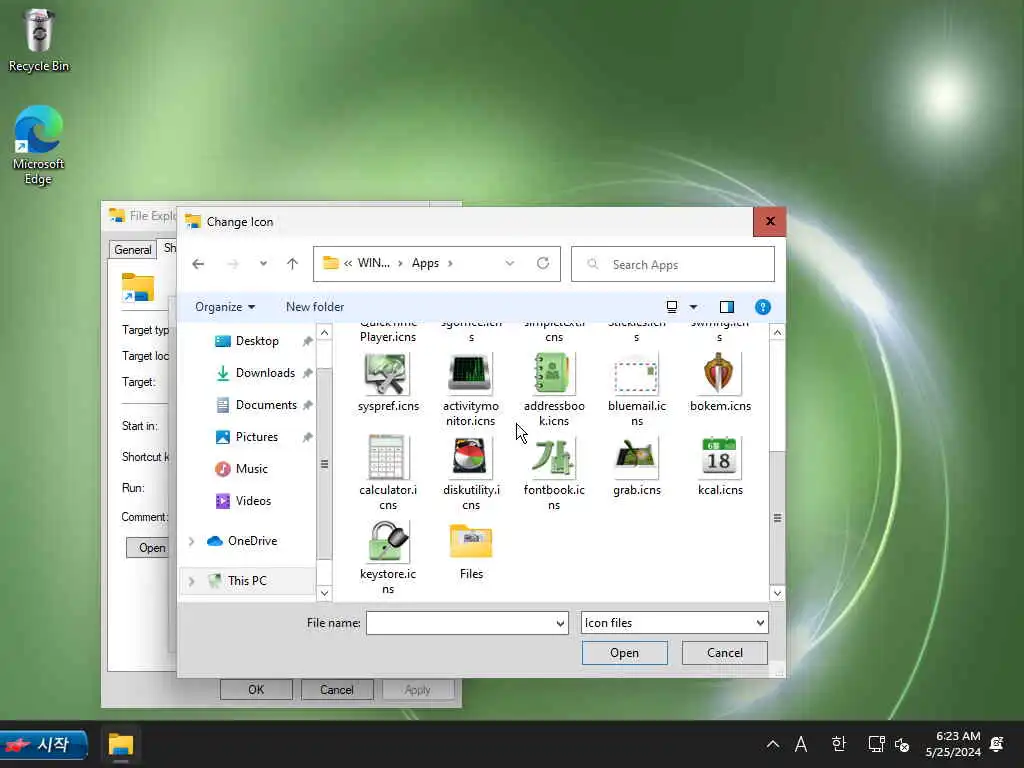The height and width of the screenshot is (768, 1024).
Task: Go back with the left arrow
Action: pyautogui.click(x=198, y=264)
